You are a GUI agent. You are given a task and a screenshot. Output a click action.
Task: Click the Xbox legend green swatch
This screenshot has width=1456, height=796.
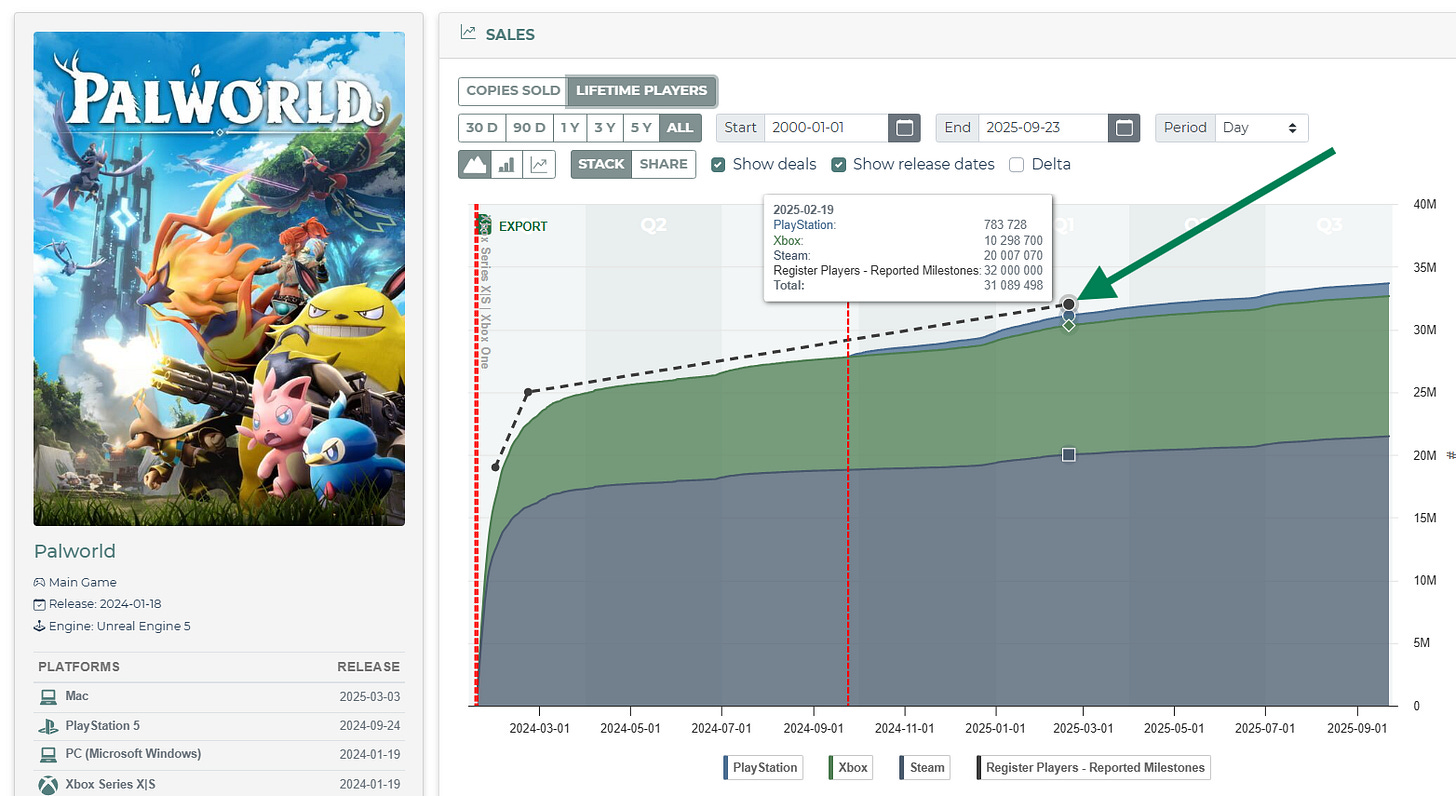831,767
